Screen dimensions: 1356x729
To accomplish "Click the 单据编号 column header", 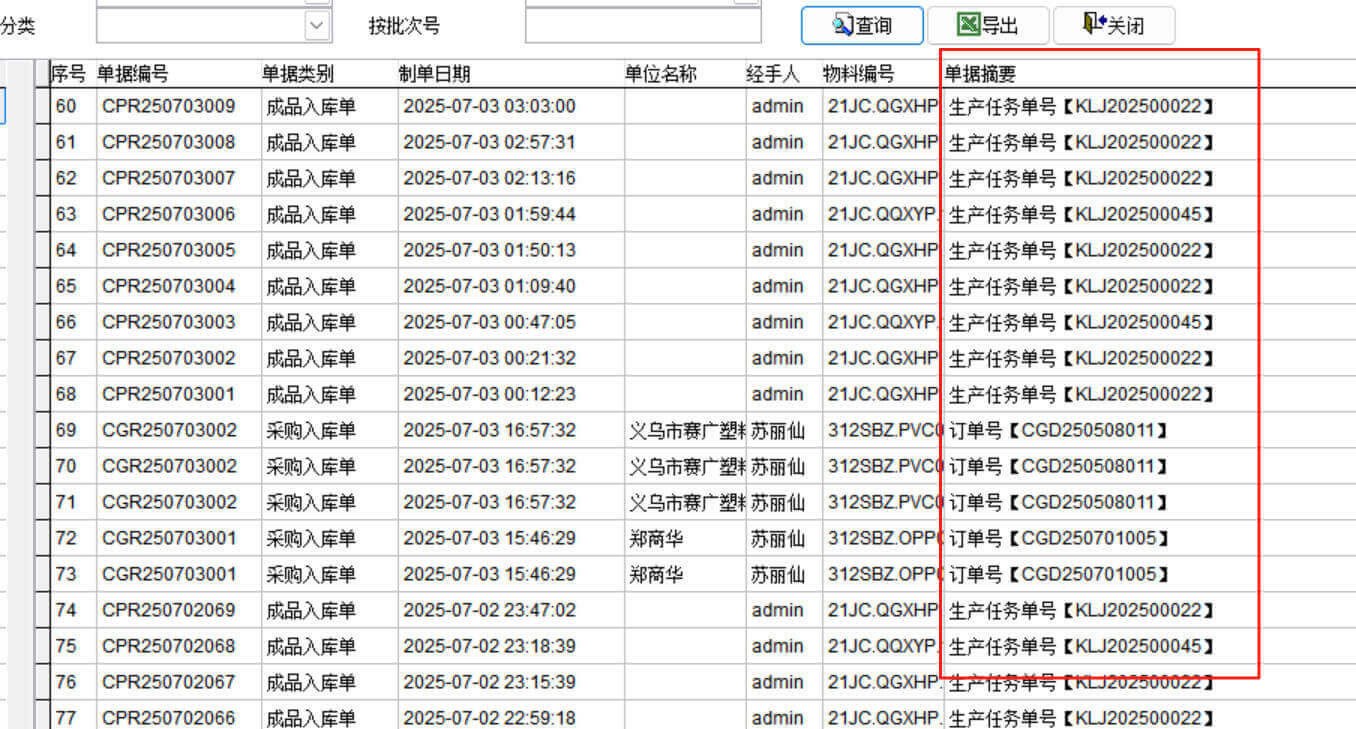I will click(132, 74).
